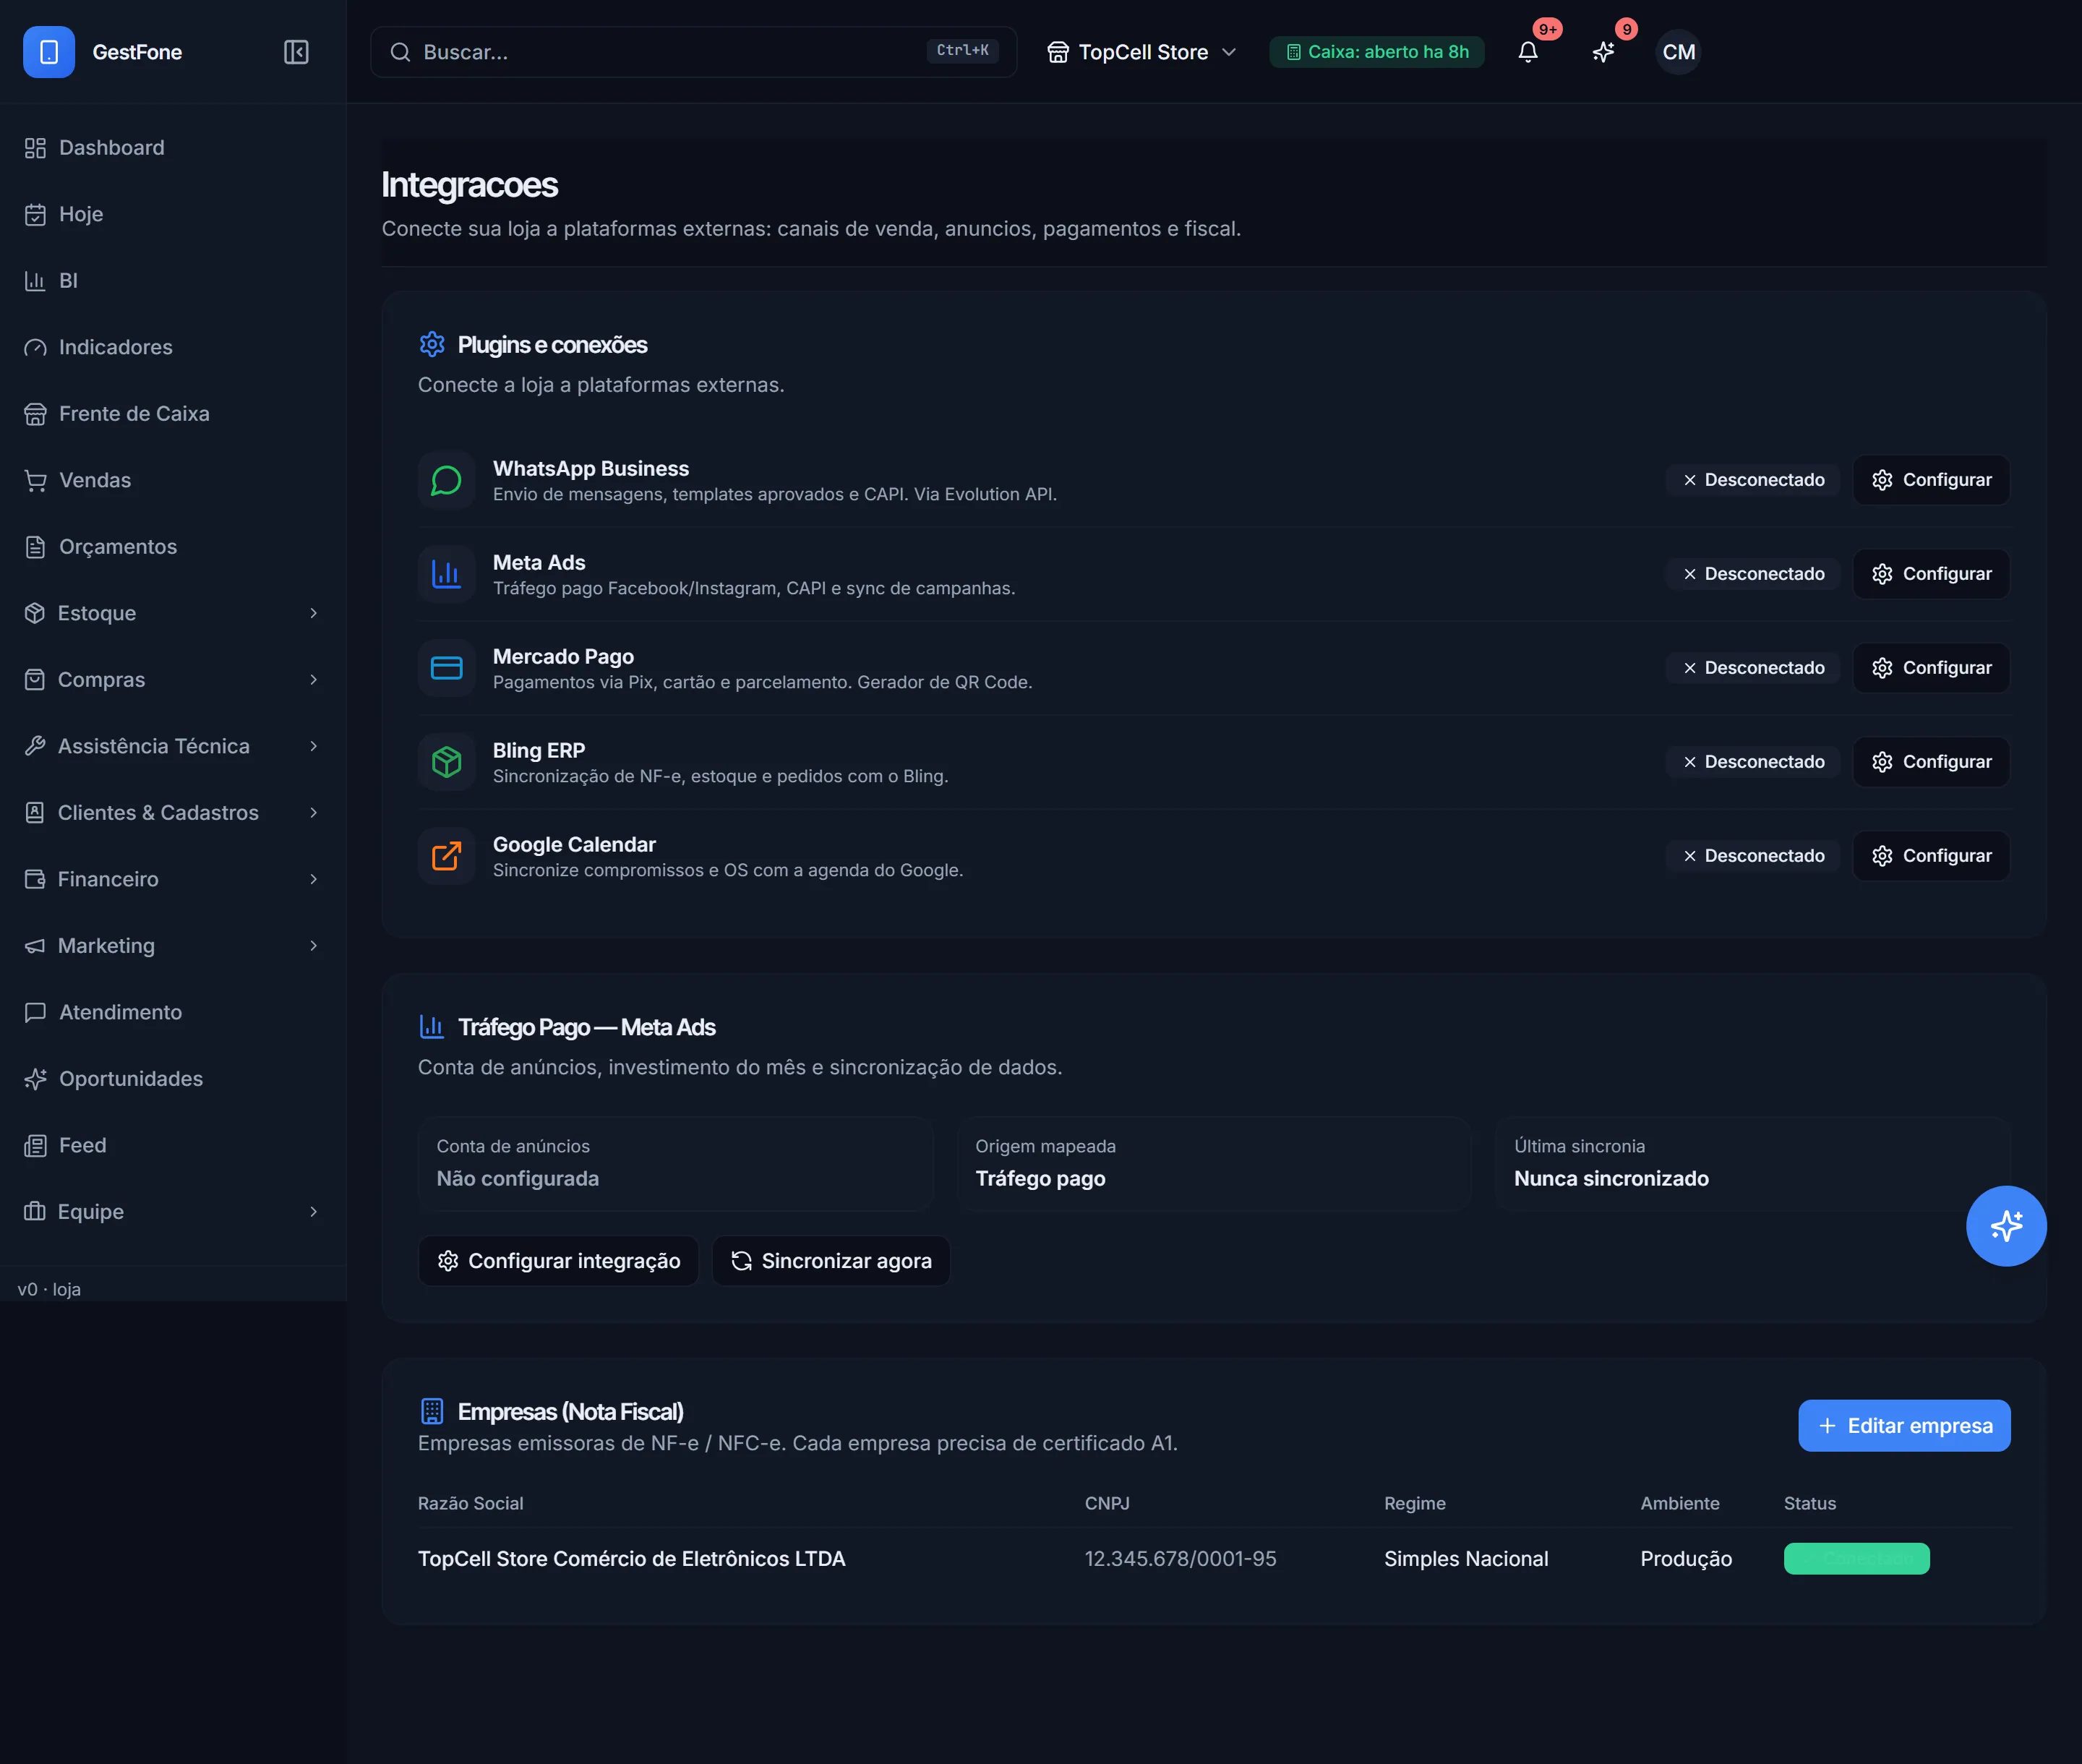This screenshot has width=2082, height=1764.
Task: Expand the Compras sidebar section
Action: pyautogui.click(x=174, y=680)
